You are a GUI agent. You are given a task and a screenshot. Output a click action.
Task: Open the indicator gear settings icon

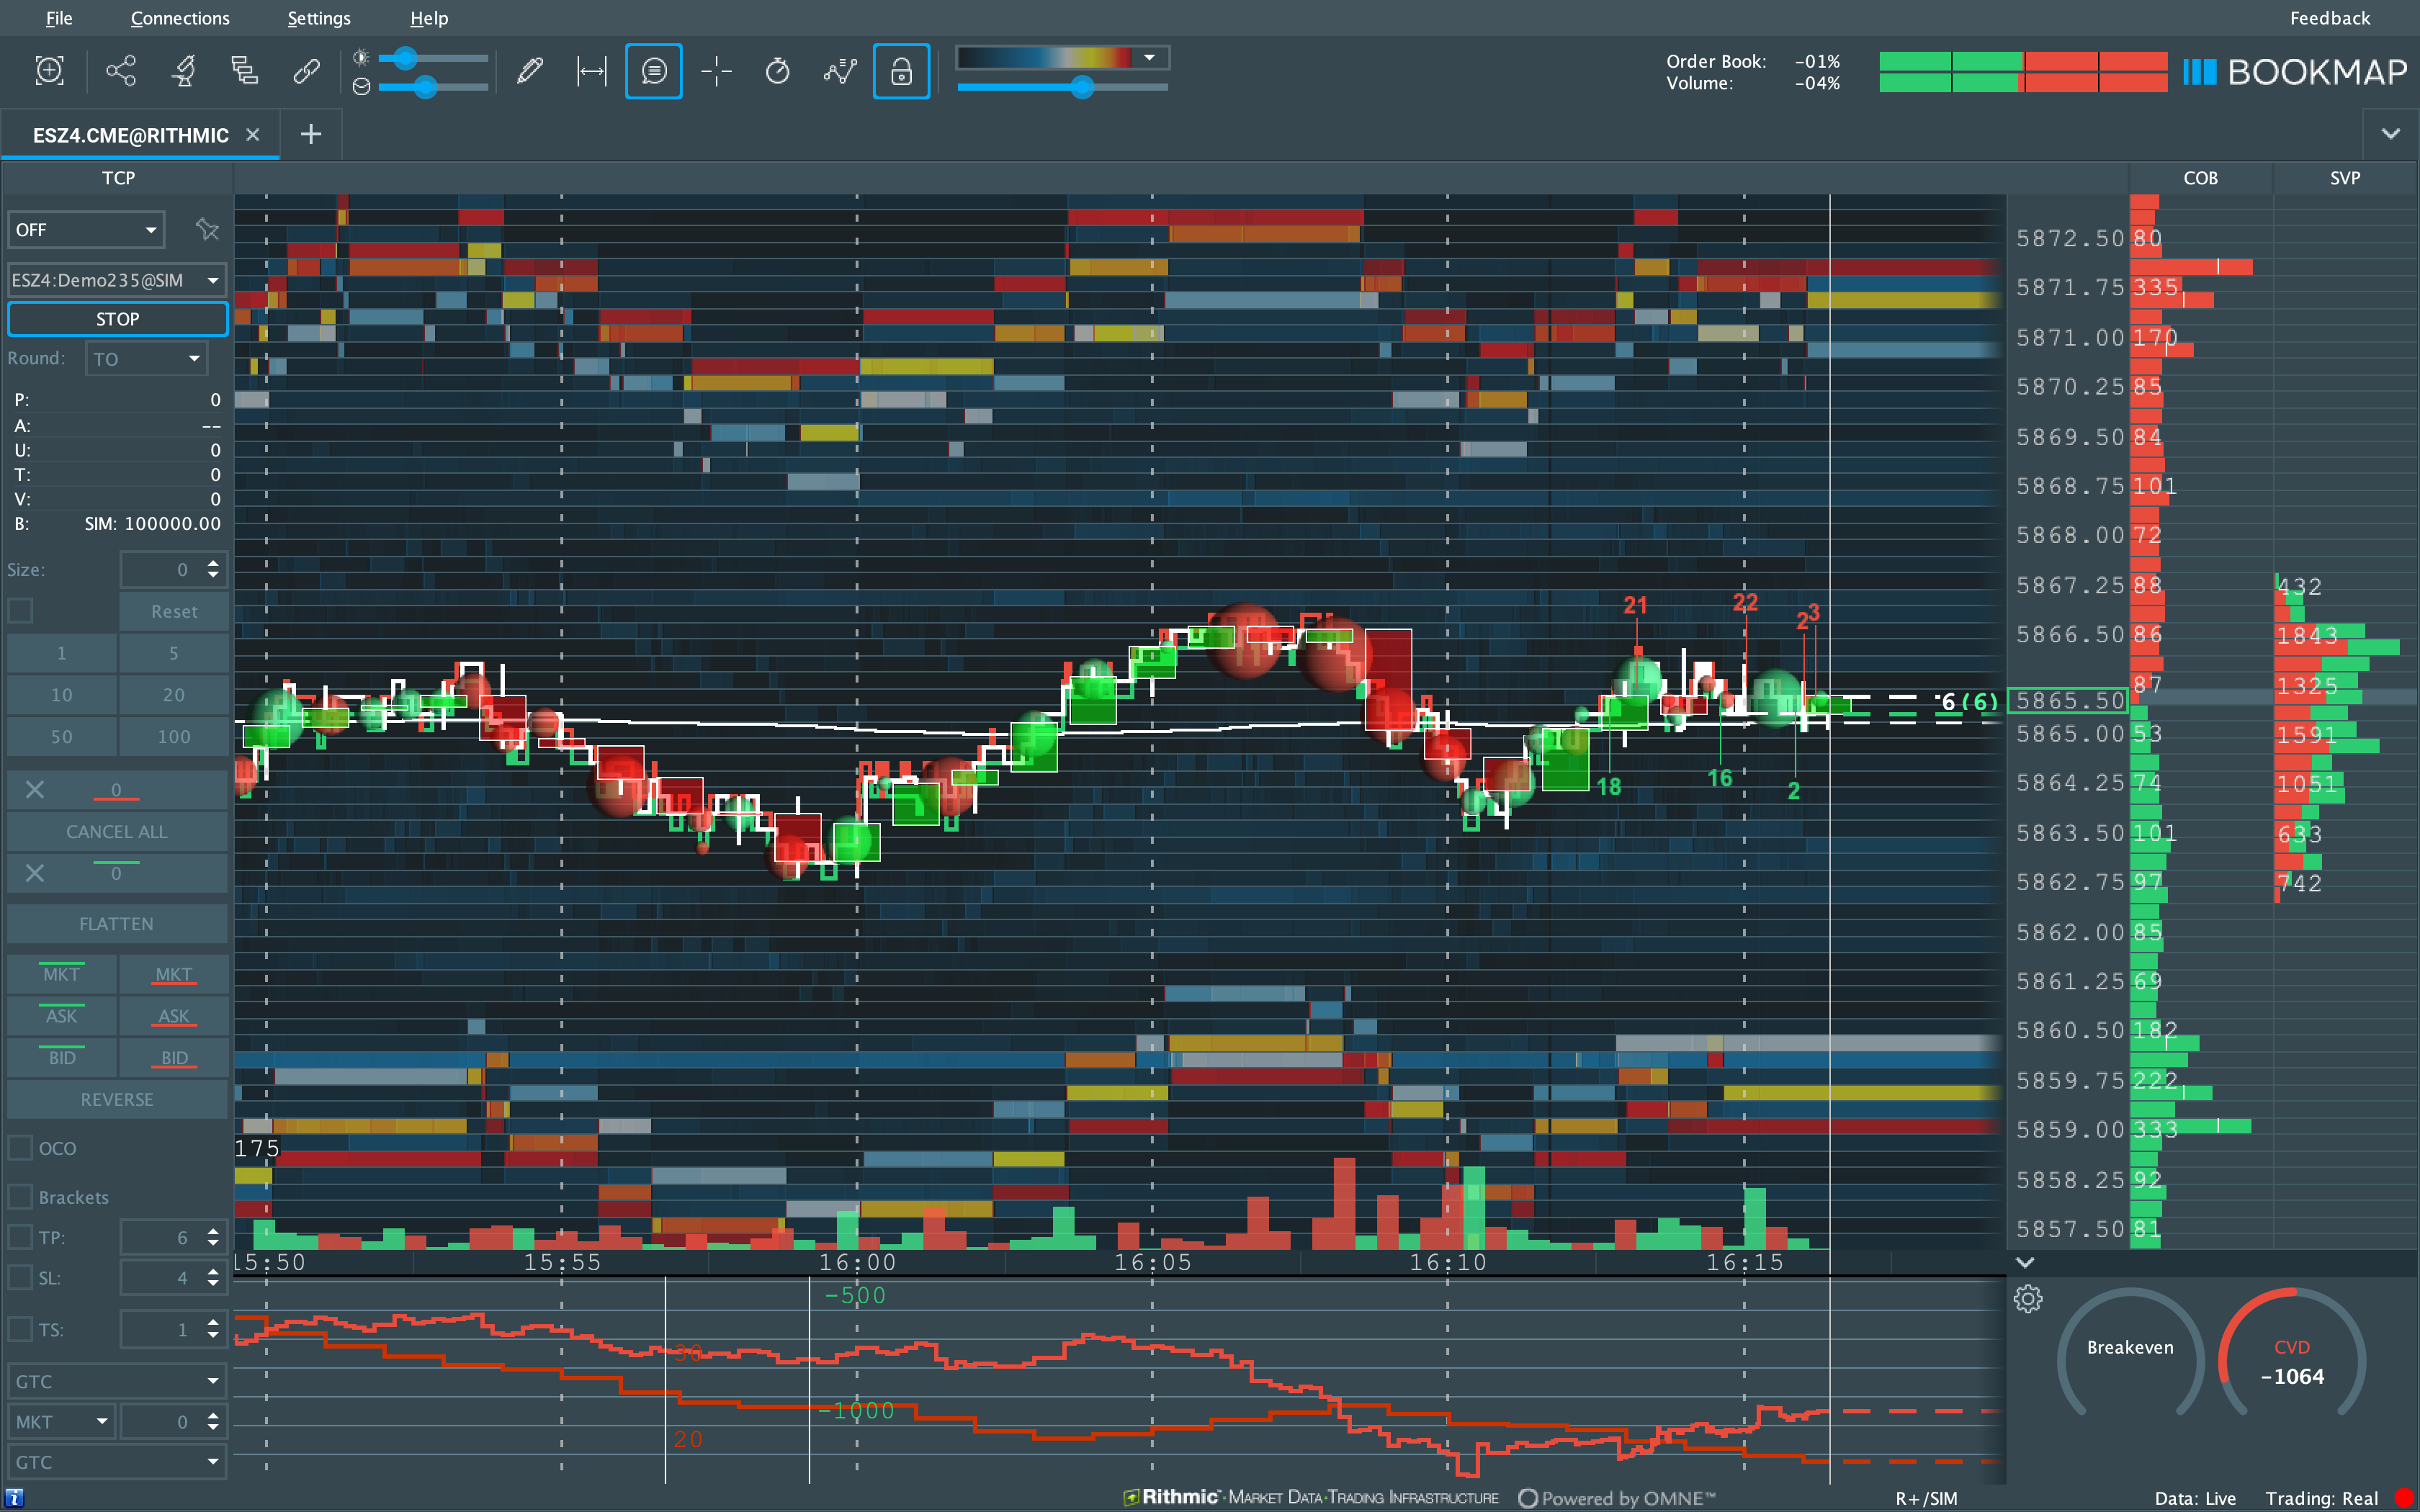coord(2027,1299)
